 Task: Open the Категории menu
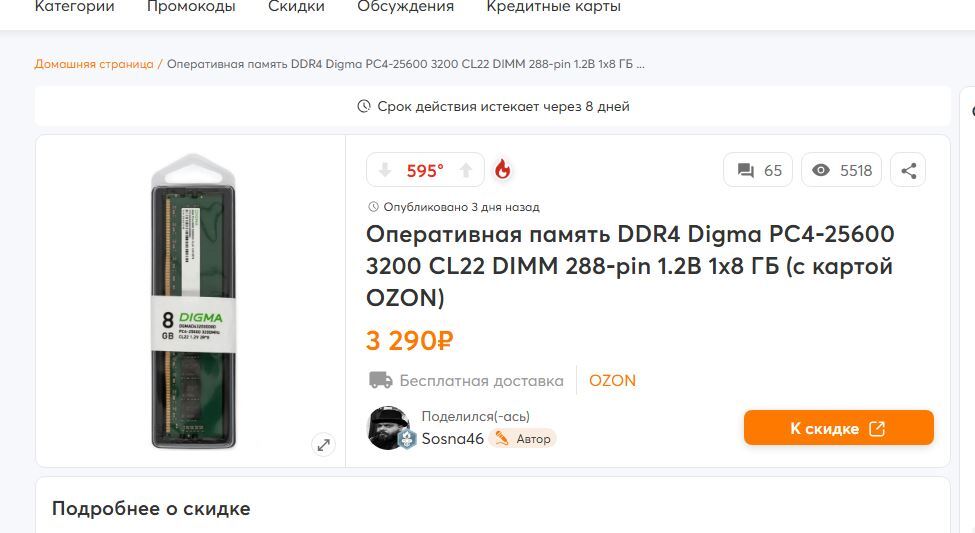75,7
